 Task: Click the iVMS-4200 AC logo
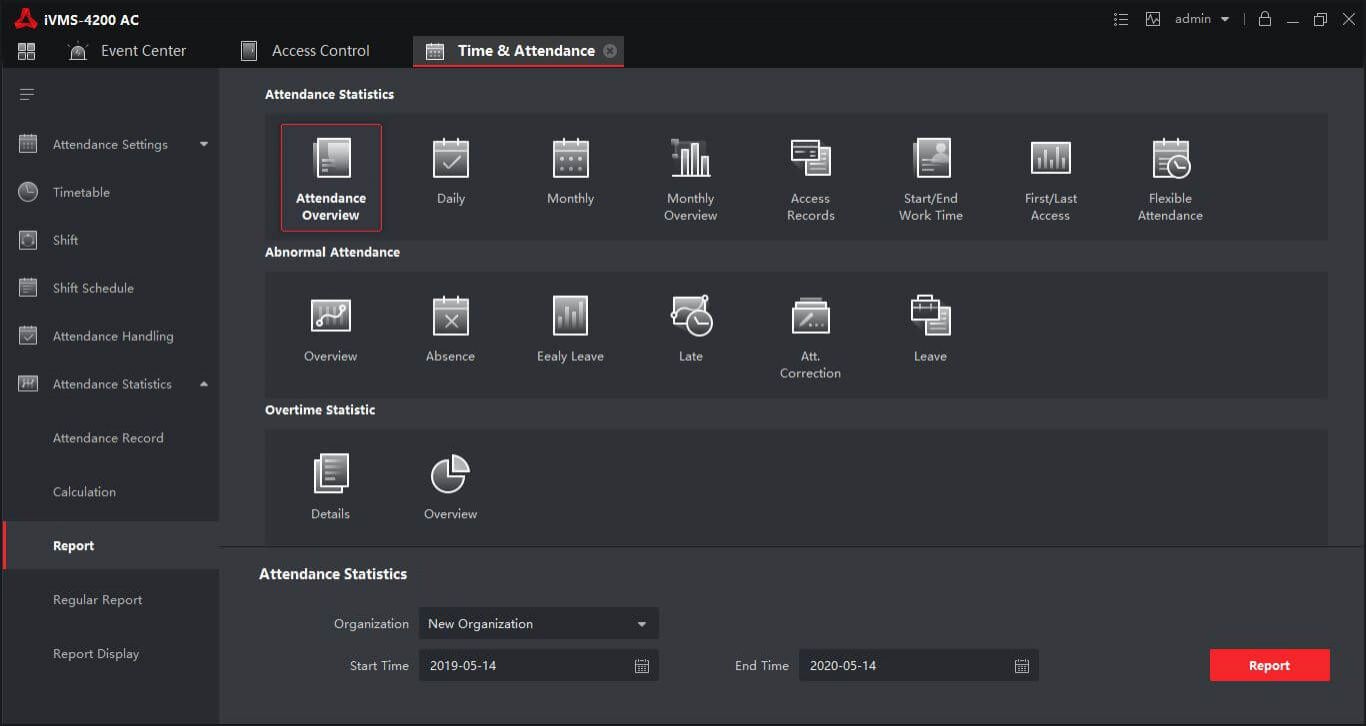[x=25, y=19]
